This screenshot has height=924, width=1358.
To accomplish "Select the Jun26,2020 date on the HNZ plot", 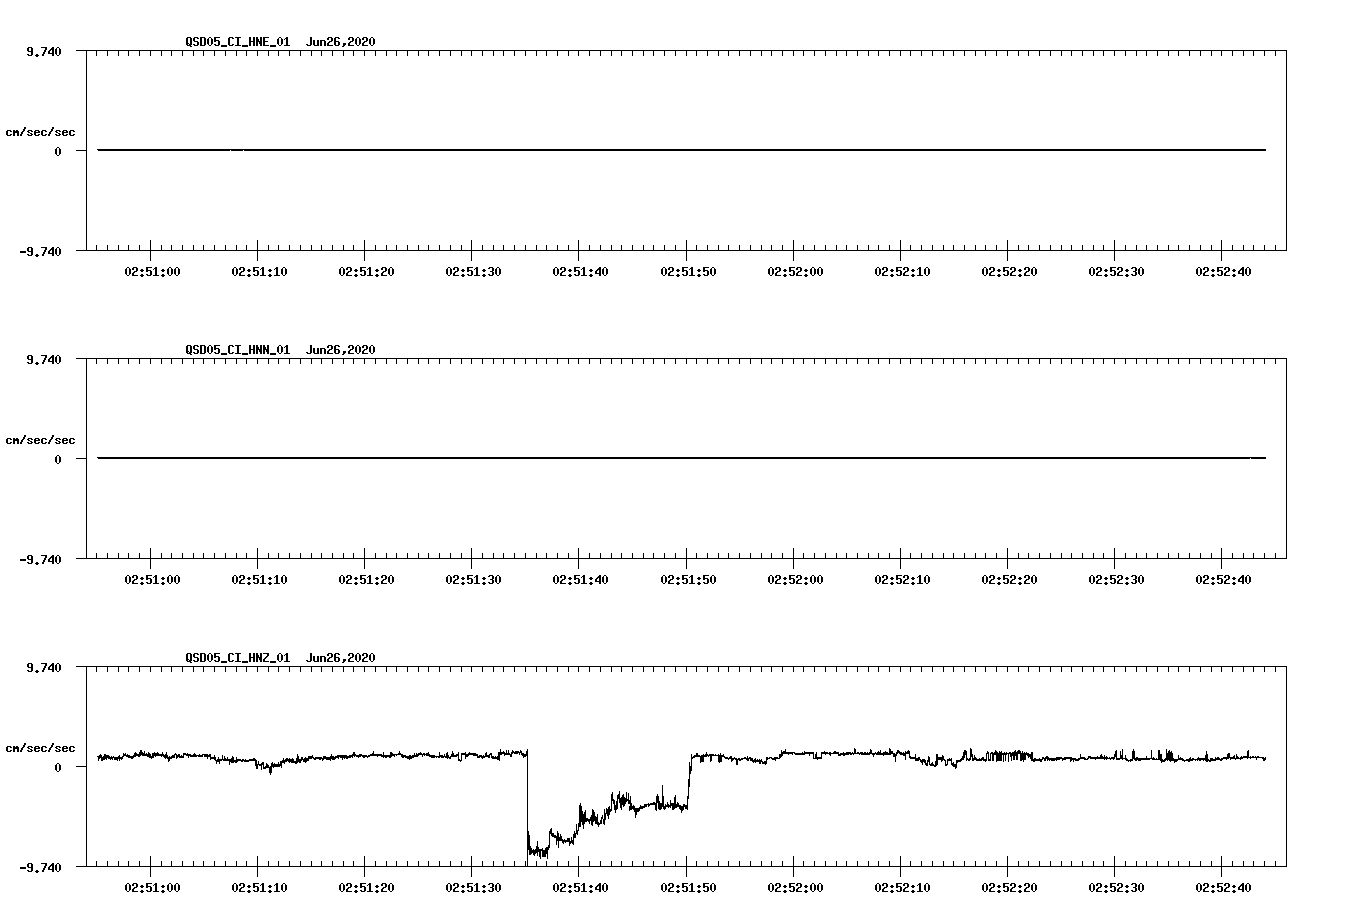I will tap(341, 658).
